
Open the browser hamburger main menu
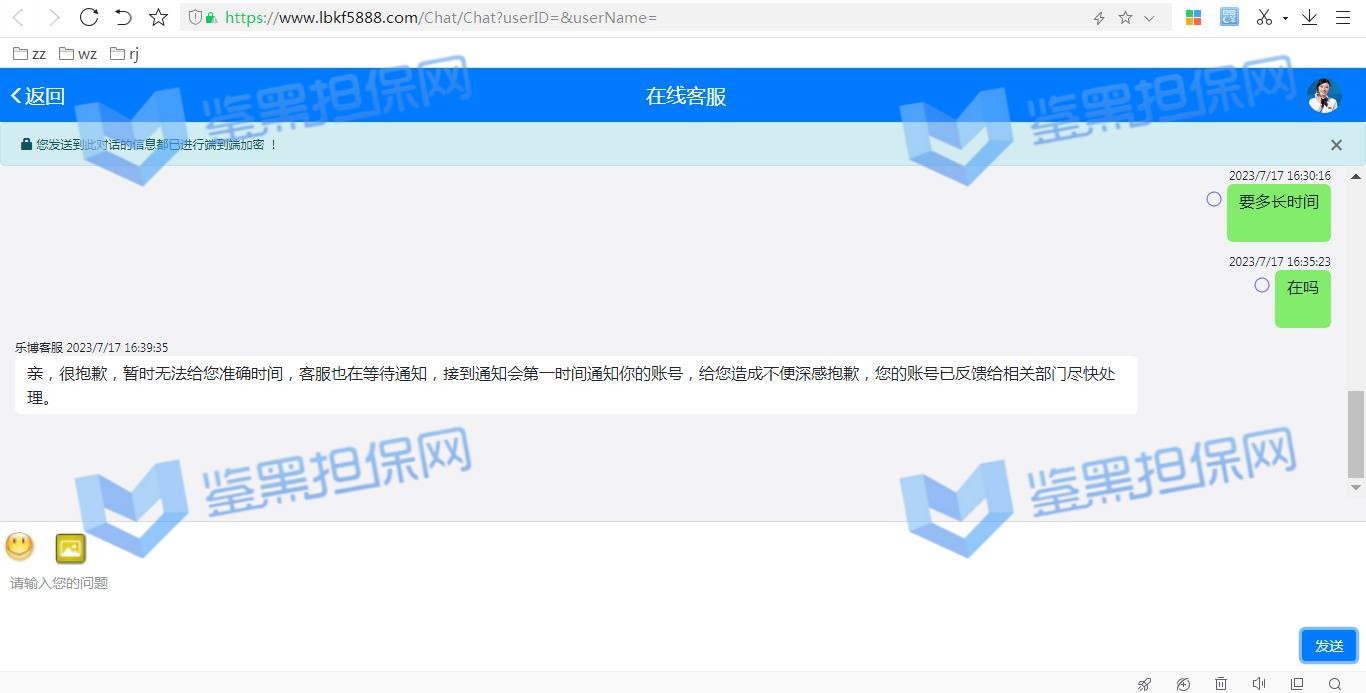(x=1343, y=17)
